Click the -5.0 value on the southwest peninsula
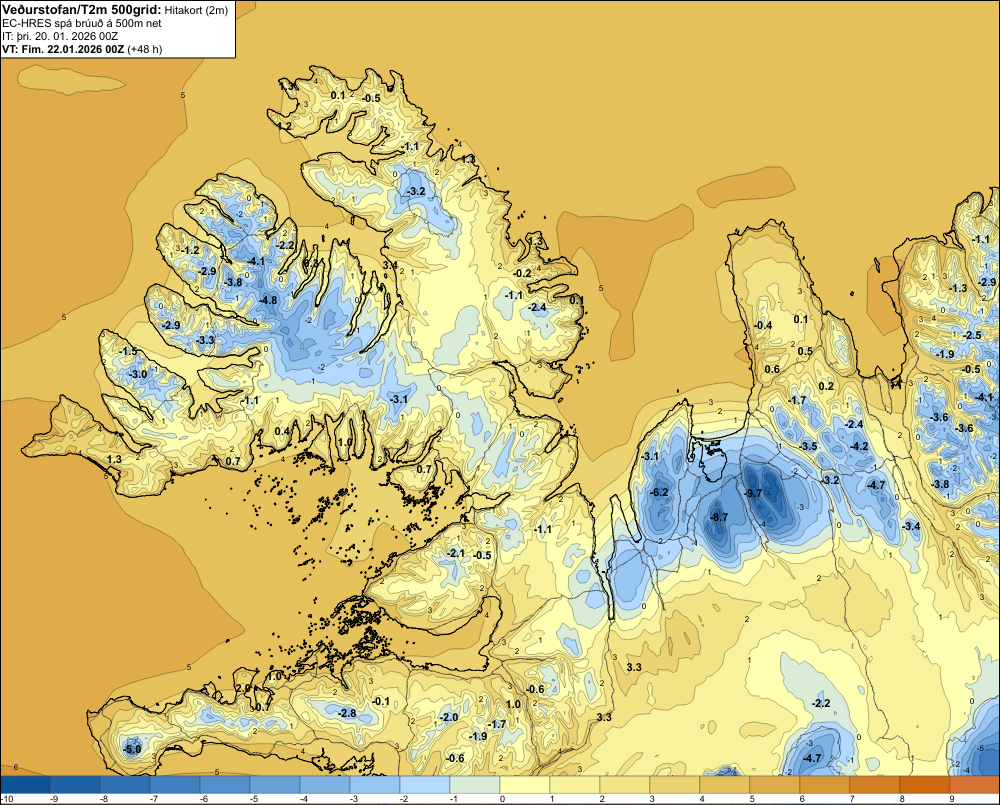Image resolution: width=1000 pixels, height=805 pixels. 132,749
